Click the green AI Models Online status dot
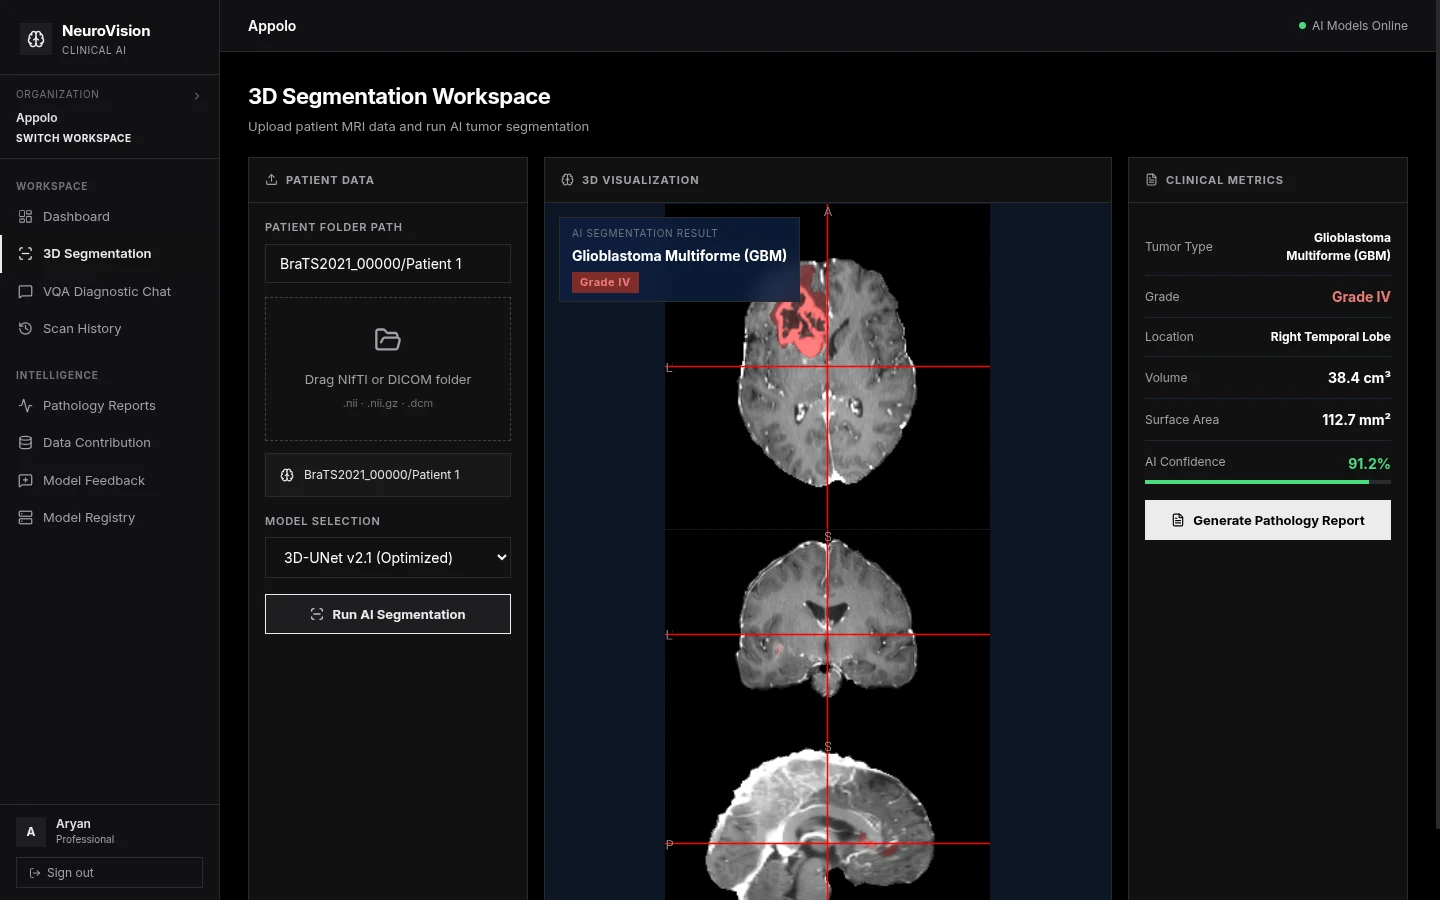This screenshot has width=1440, height=900. [1302, 26]
